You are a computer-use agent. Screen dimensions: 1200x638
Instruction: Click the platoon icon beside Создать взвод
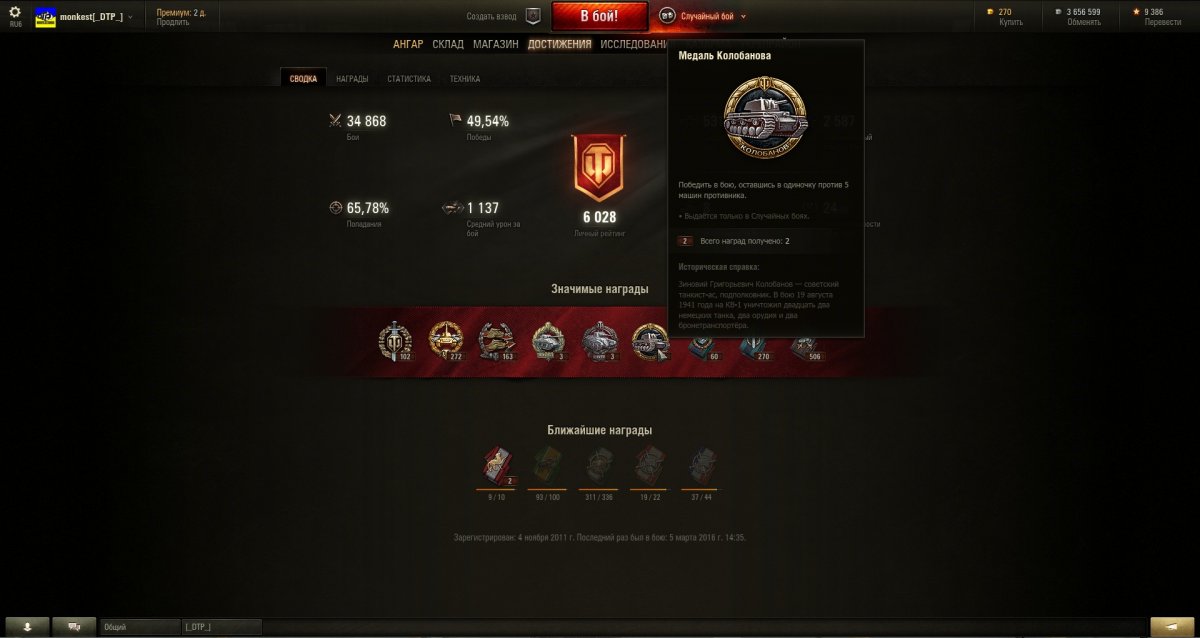coord(533,16)
